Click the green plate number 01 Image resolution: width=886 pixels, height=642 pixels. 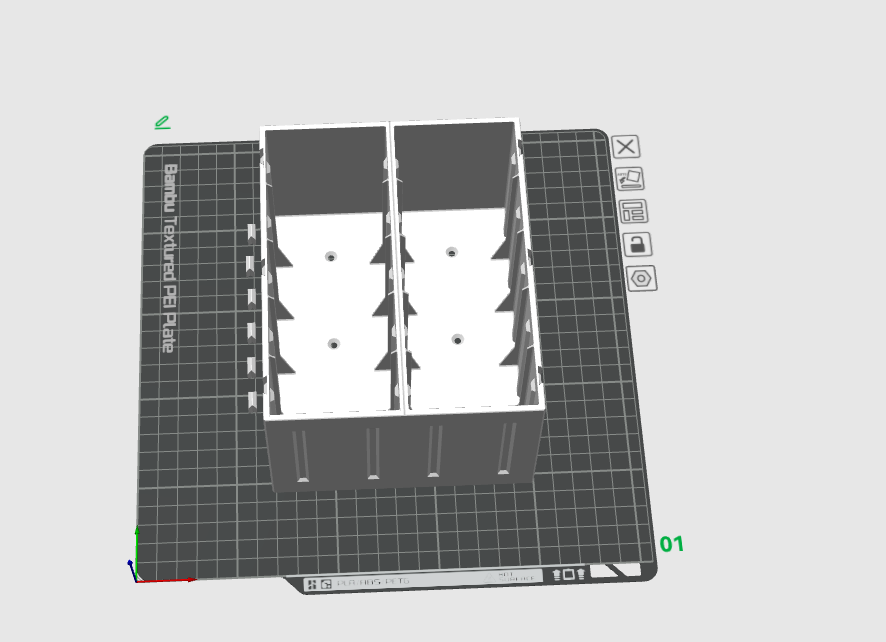[672, 544]
